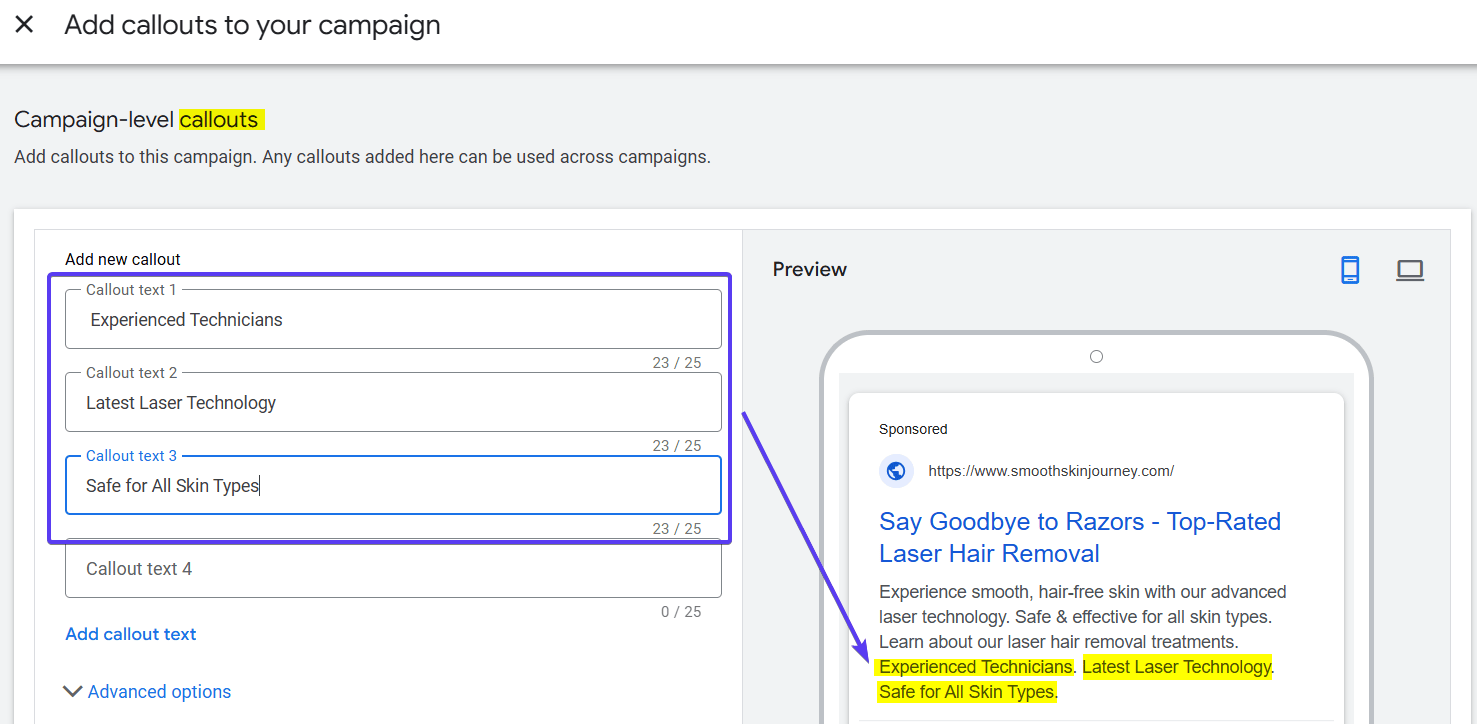Click the globe icon in ad preview

896,470
